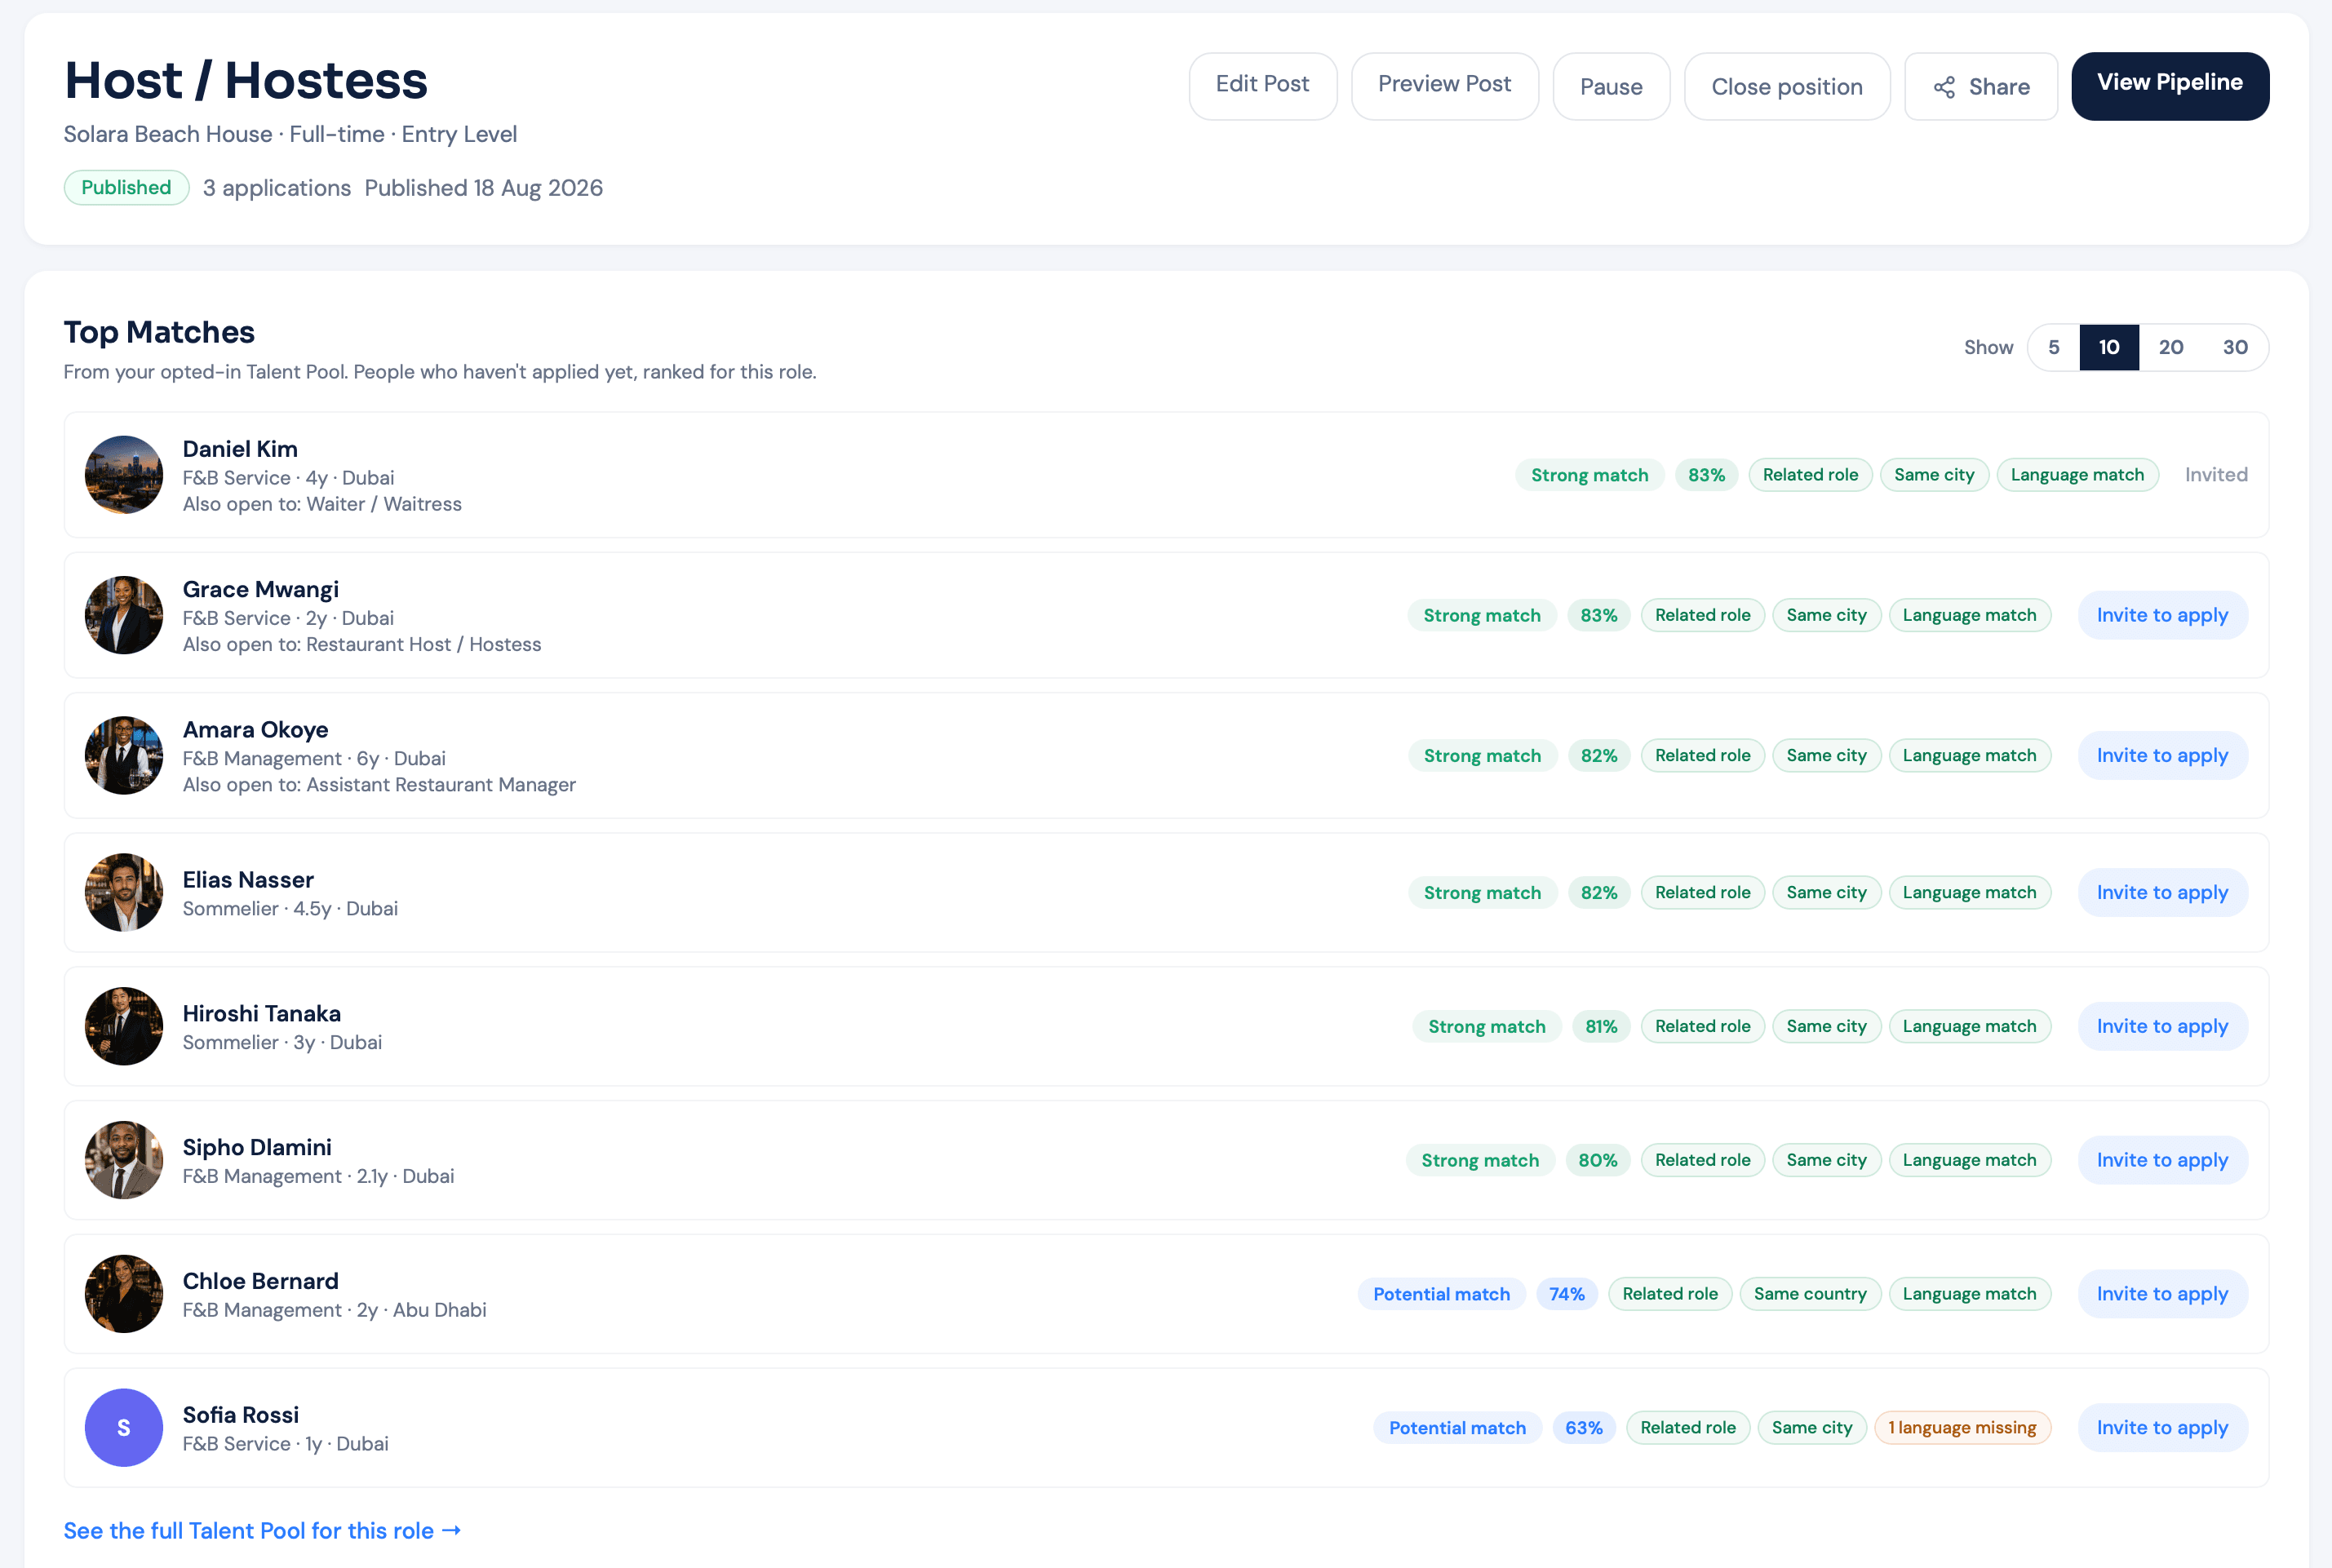The width and height of the screenshot is (2332, 1568).
Task: Click Grace Mwangi's name
Action: coord(260,589)
